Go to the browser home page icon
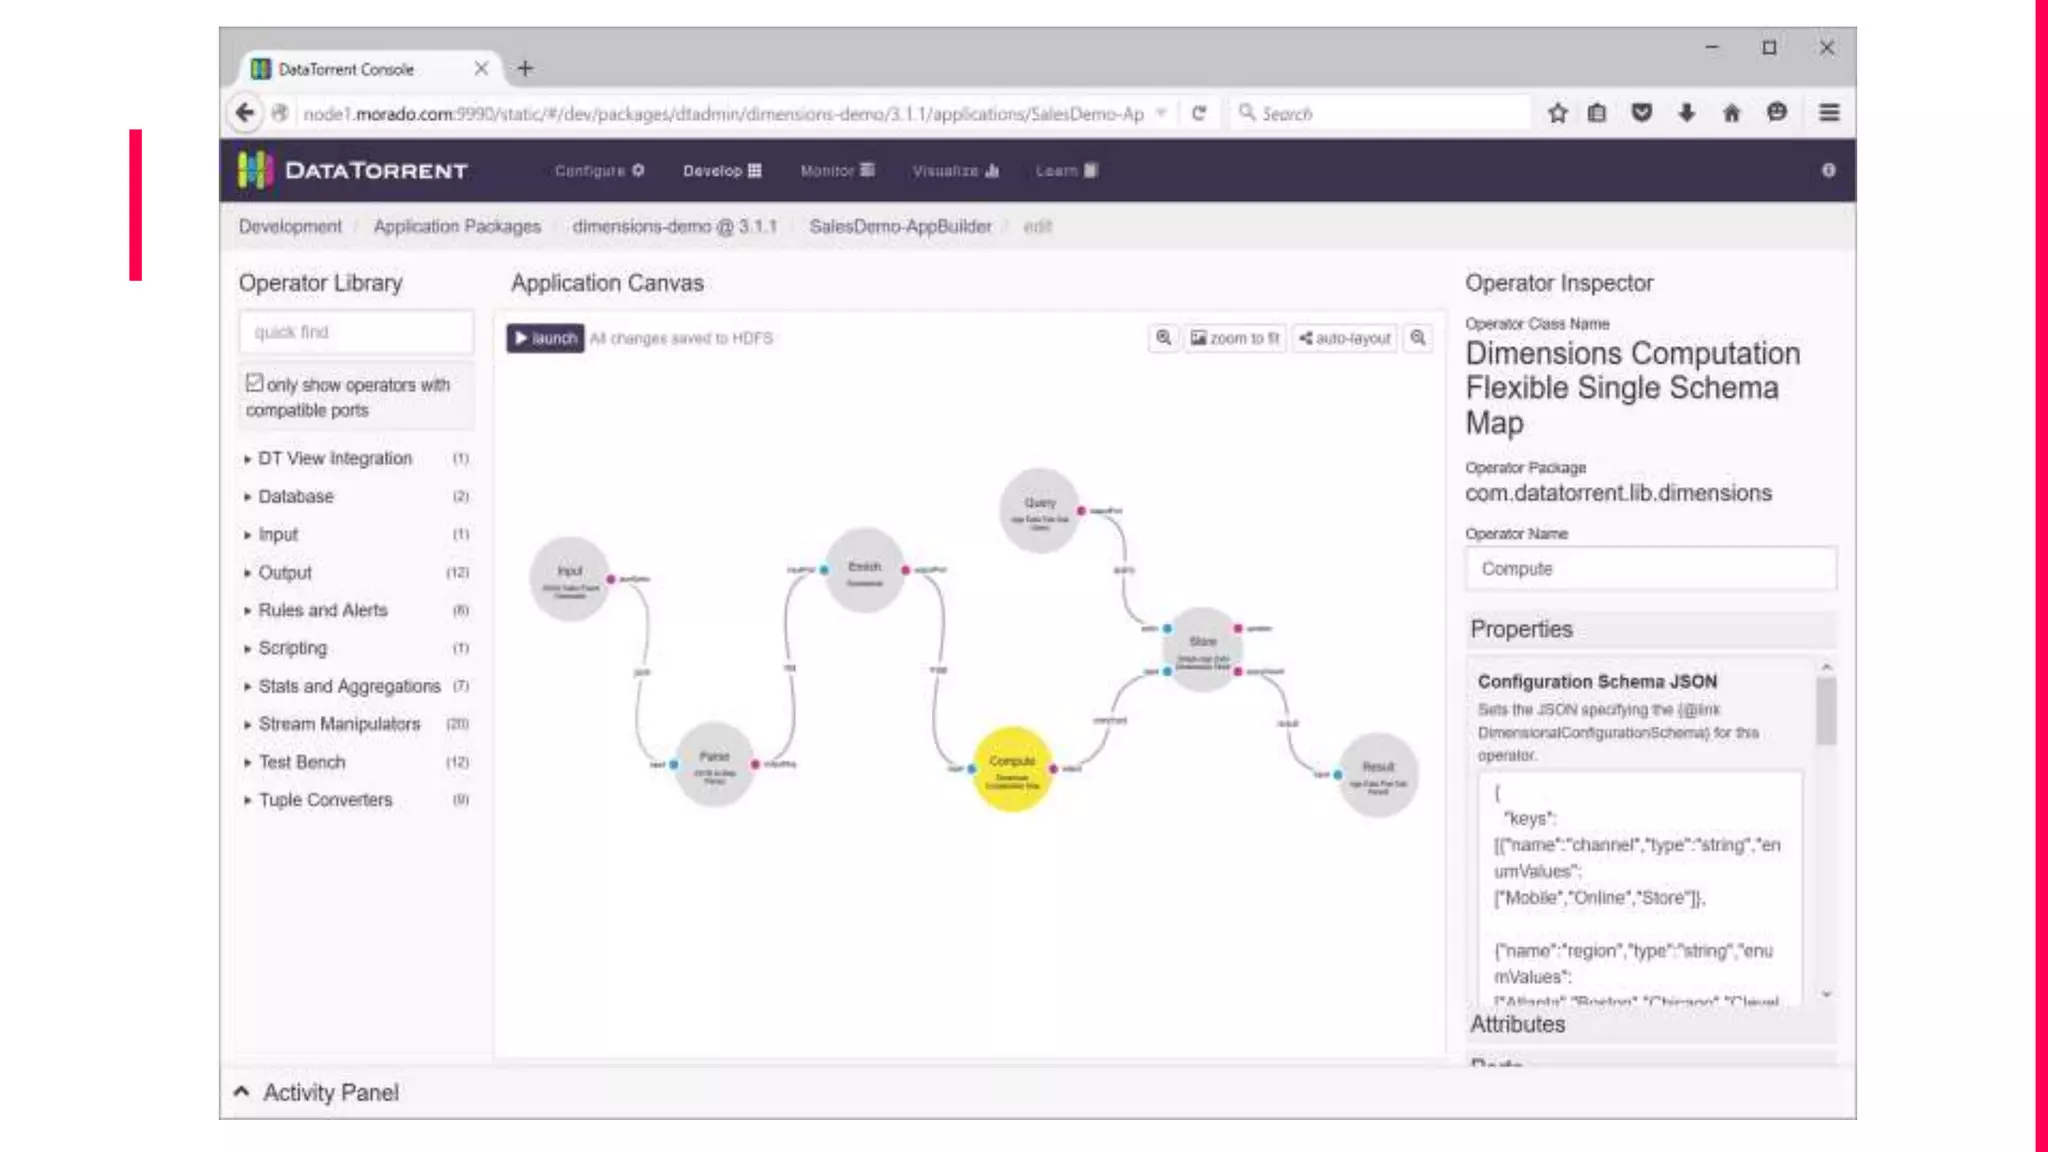 click(x=1731, y=113)
